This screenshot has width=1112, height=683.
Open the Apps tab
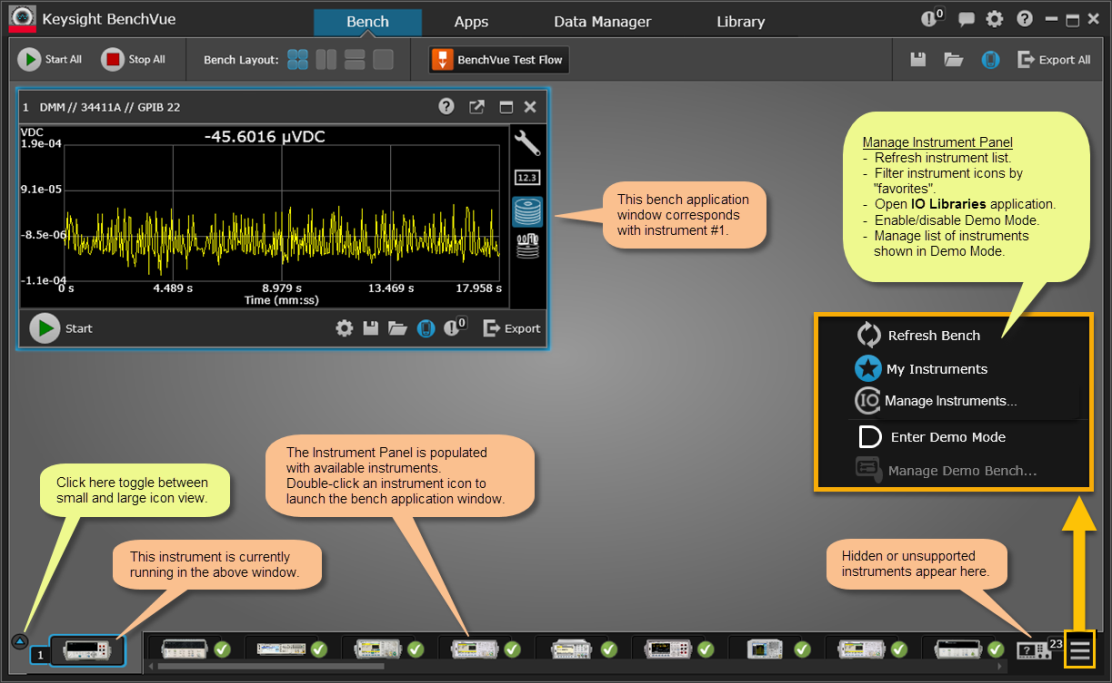click(x=471, y=22)
